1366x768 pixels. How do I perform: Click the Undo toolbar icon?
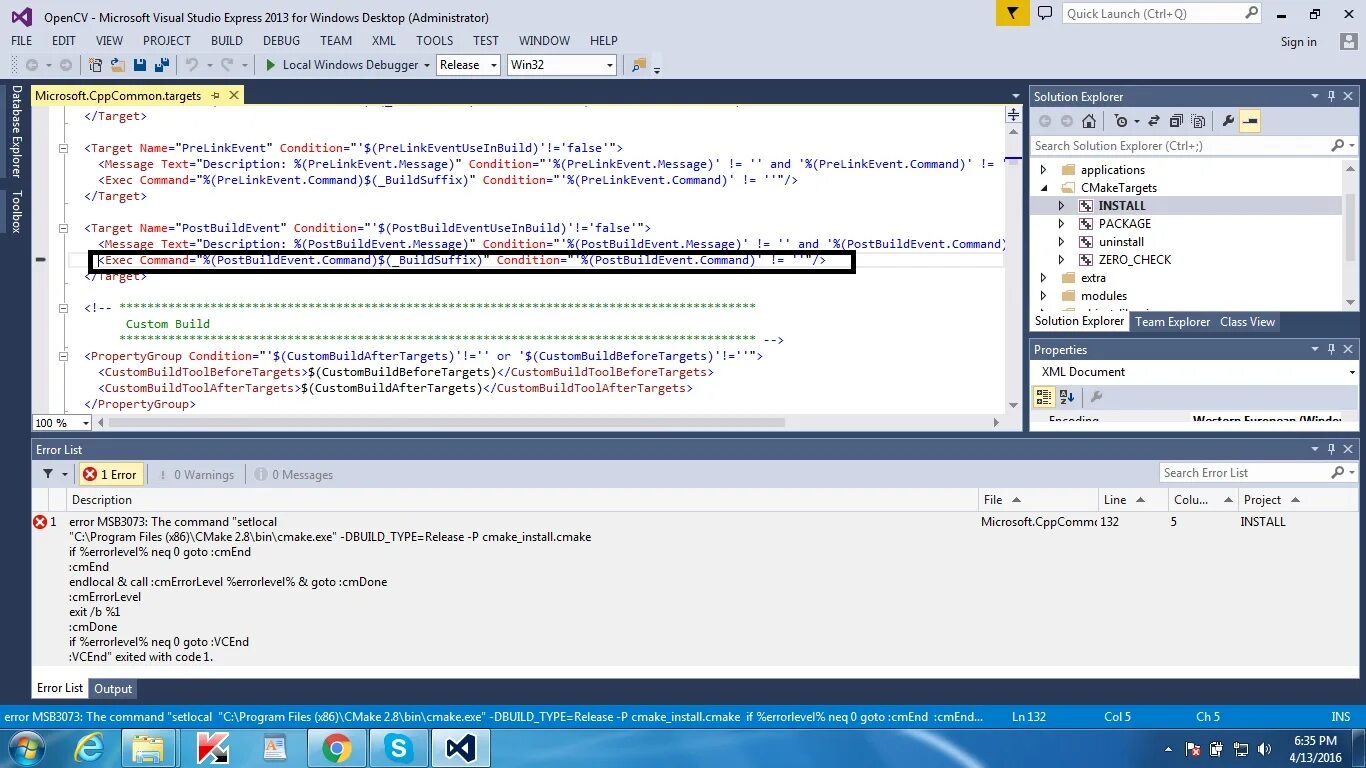[x=191, y=65]
